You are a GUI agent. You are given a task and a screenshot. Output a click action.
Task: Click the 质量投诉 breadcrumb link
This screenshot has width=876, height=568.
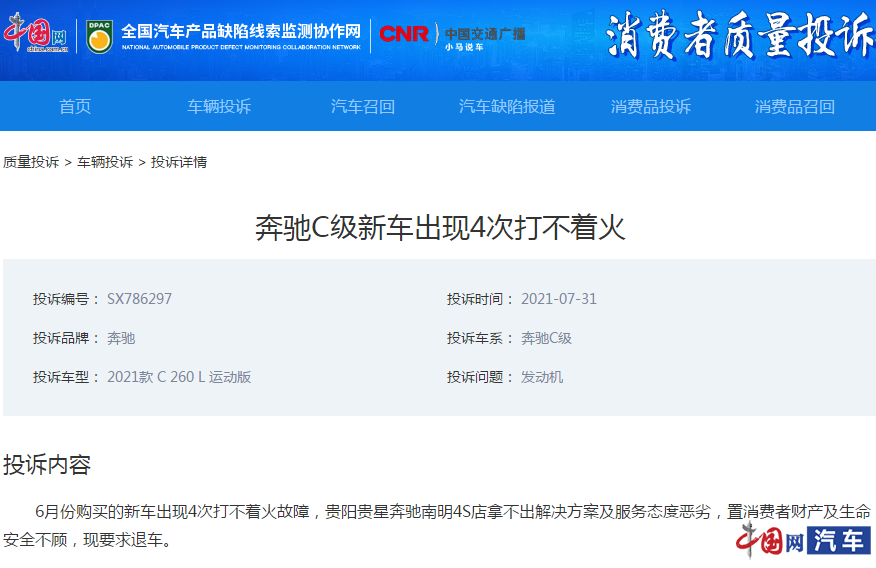31,162
